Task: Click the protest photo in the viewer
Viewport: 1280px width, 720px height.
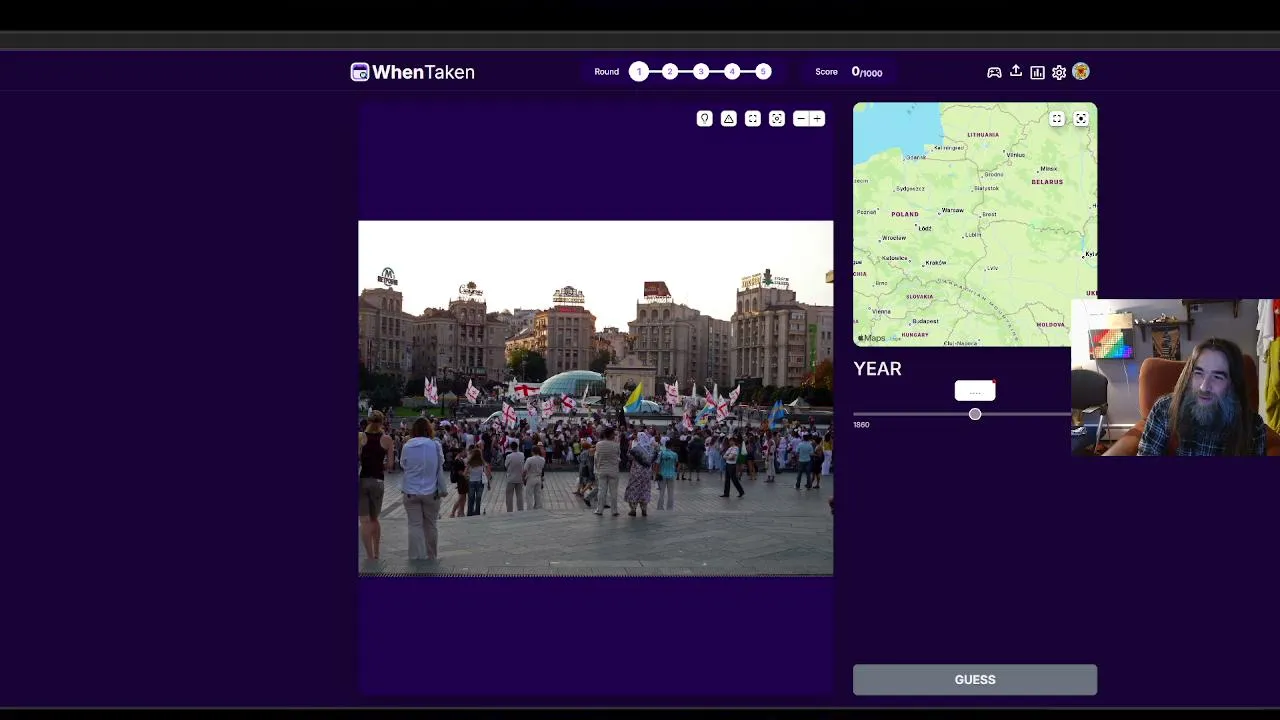Action: click(x=596, y=398)
